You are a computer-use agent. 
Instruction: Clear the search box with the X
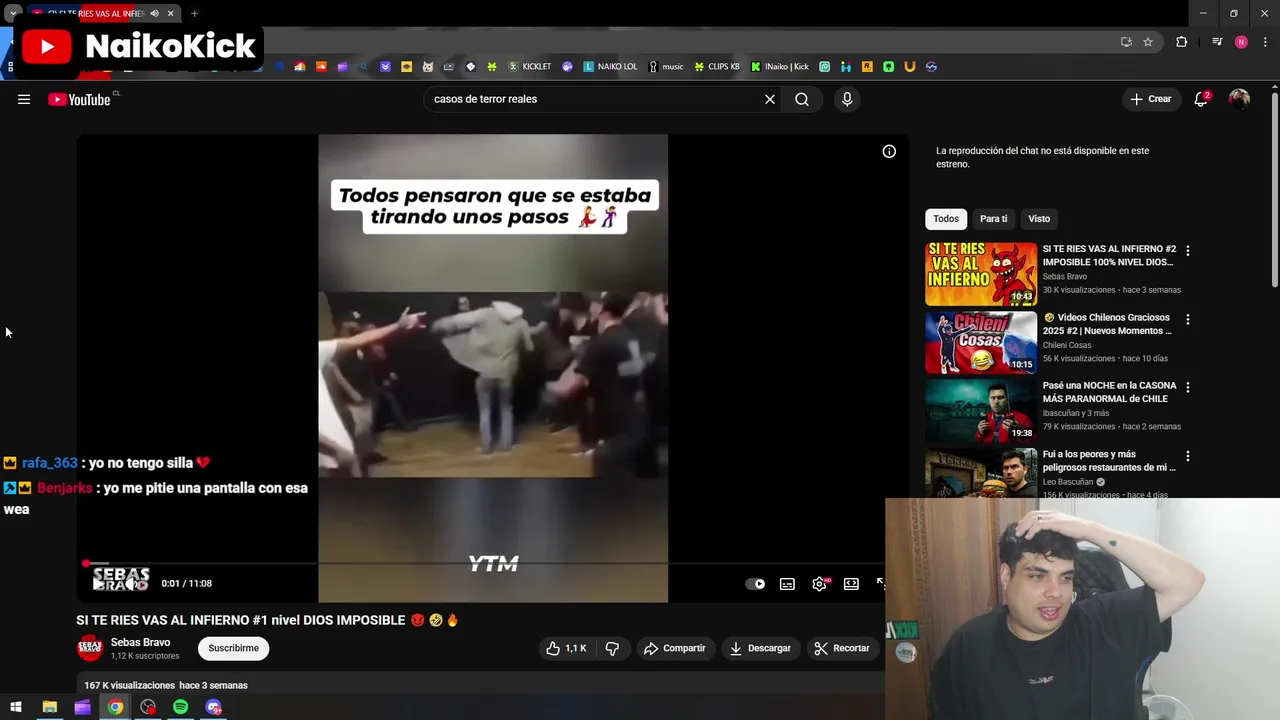coord(770,99)
